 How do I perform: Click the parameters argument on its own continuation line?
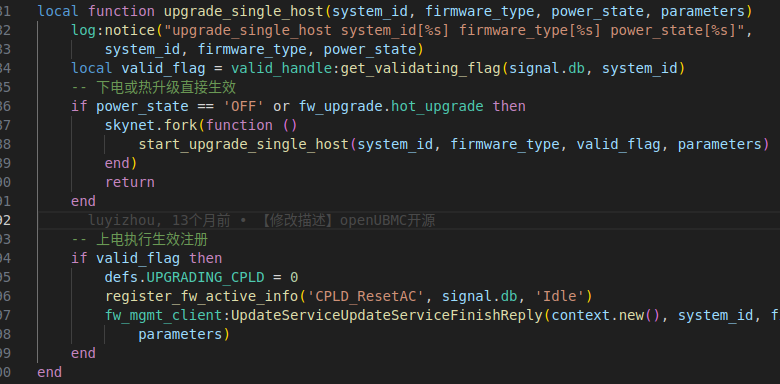click(x=180, y=334)
